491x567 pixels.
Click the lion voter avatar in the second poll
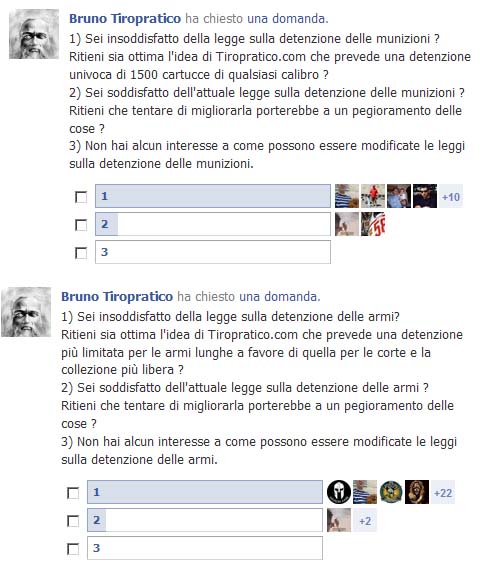(417, 492)
